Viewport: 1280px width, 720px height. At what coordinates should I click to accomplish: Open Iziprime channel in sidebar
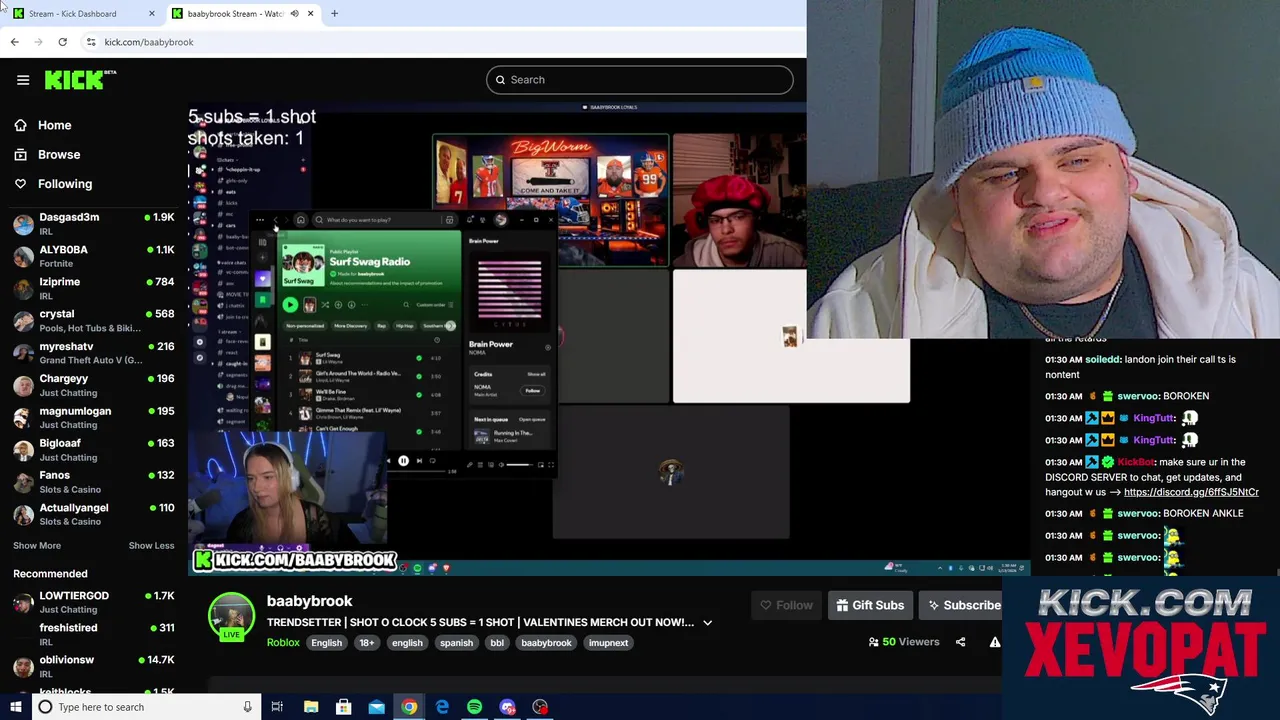(94, 288)
